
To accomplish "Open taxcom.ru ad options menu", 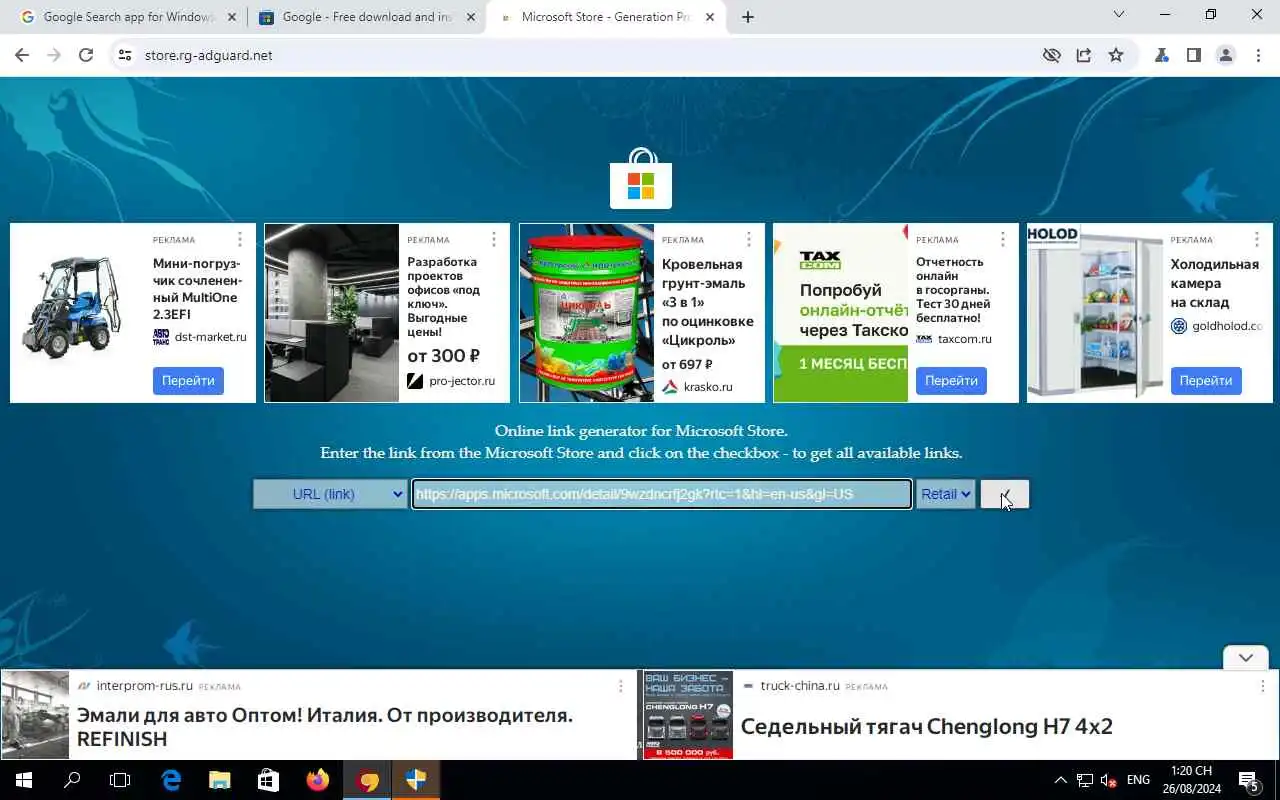I will point(1003,240).
